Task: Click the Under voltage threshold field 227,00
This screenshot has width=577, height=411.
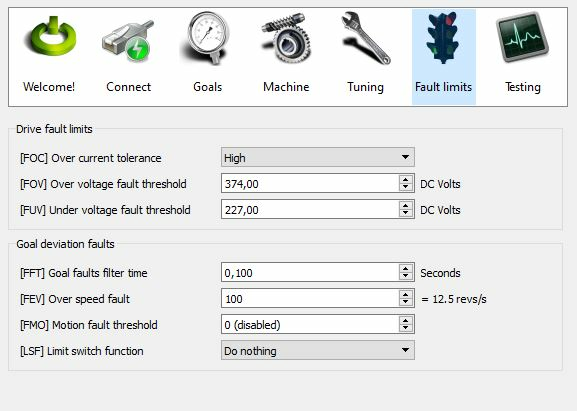Action: point(310,209)
